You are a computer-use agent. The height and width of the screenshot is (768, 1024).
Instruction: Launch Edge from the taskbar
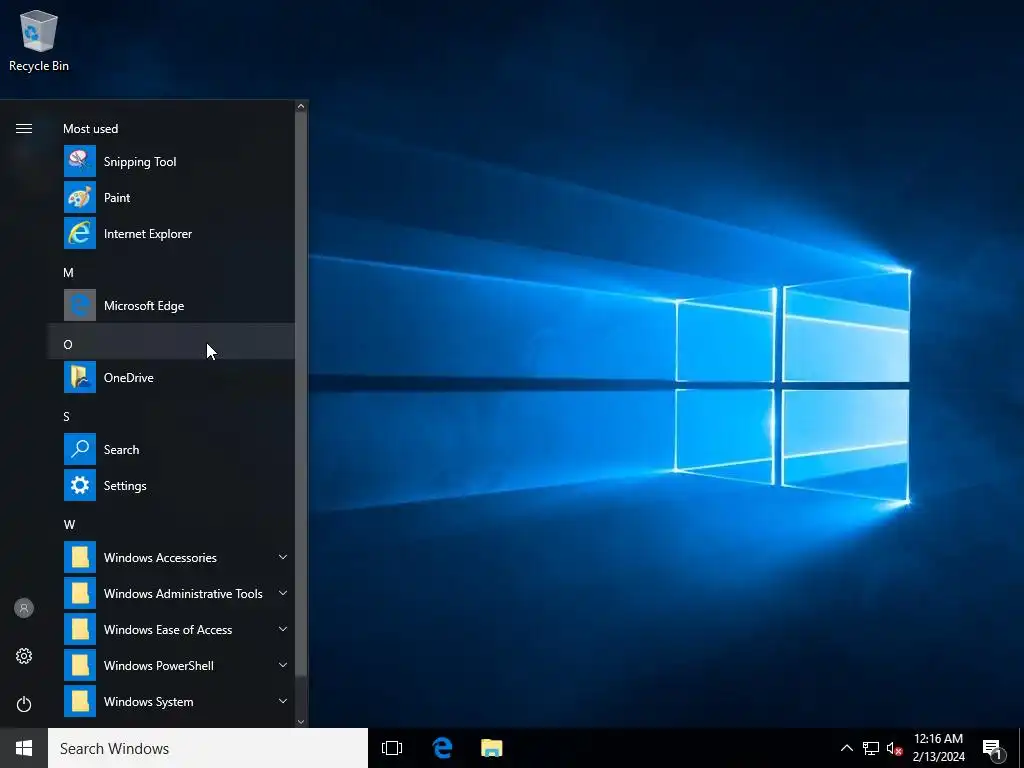tap(442, 748)
